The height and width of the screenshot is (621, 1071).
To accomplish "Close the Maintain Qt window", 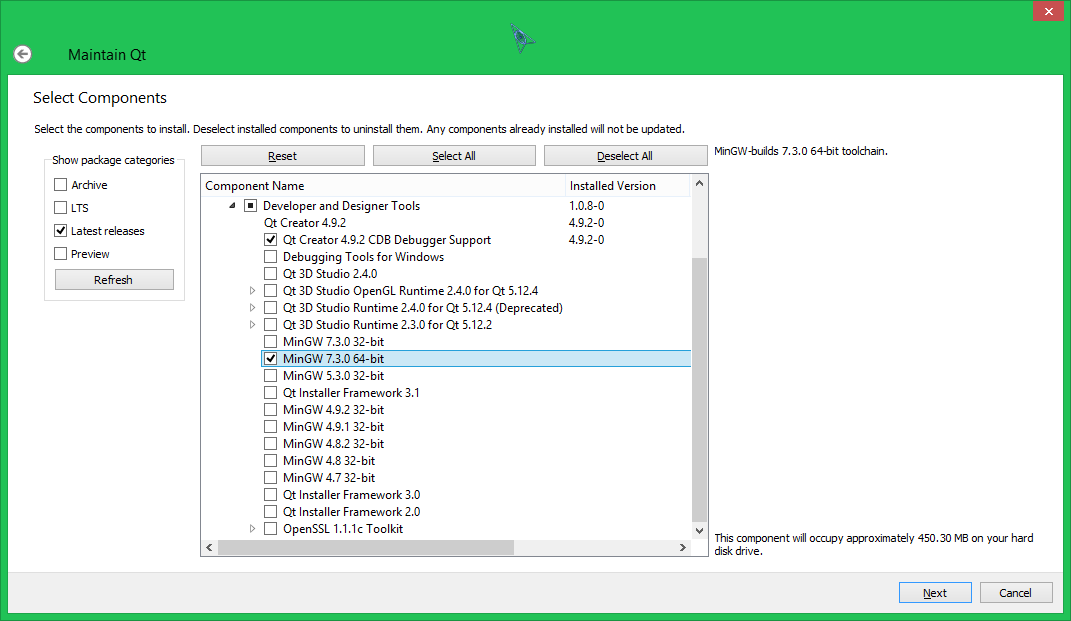I will click(x=1048, y=11).
